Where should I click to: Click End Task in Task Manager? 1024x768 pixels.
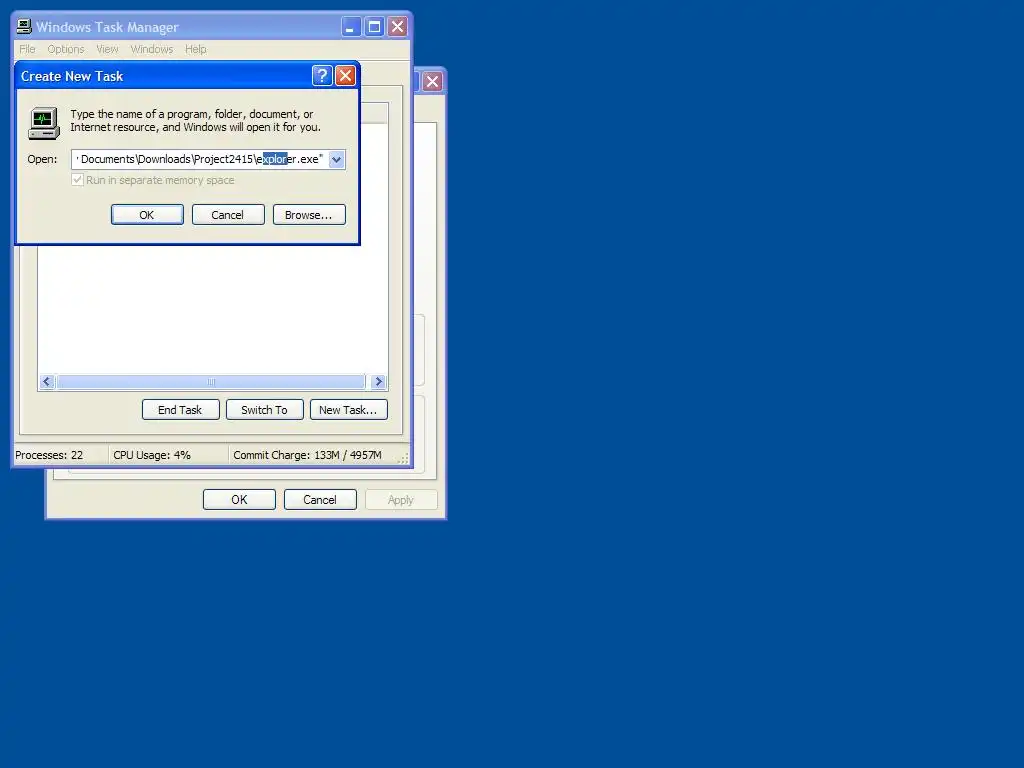click(180, 410)
